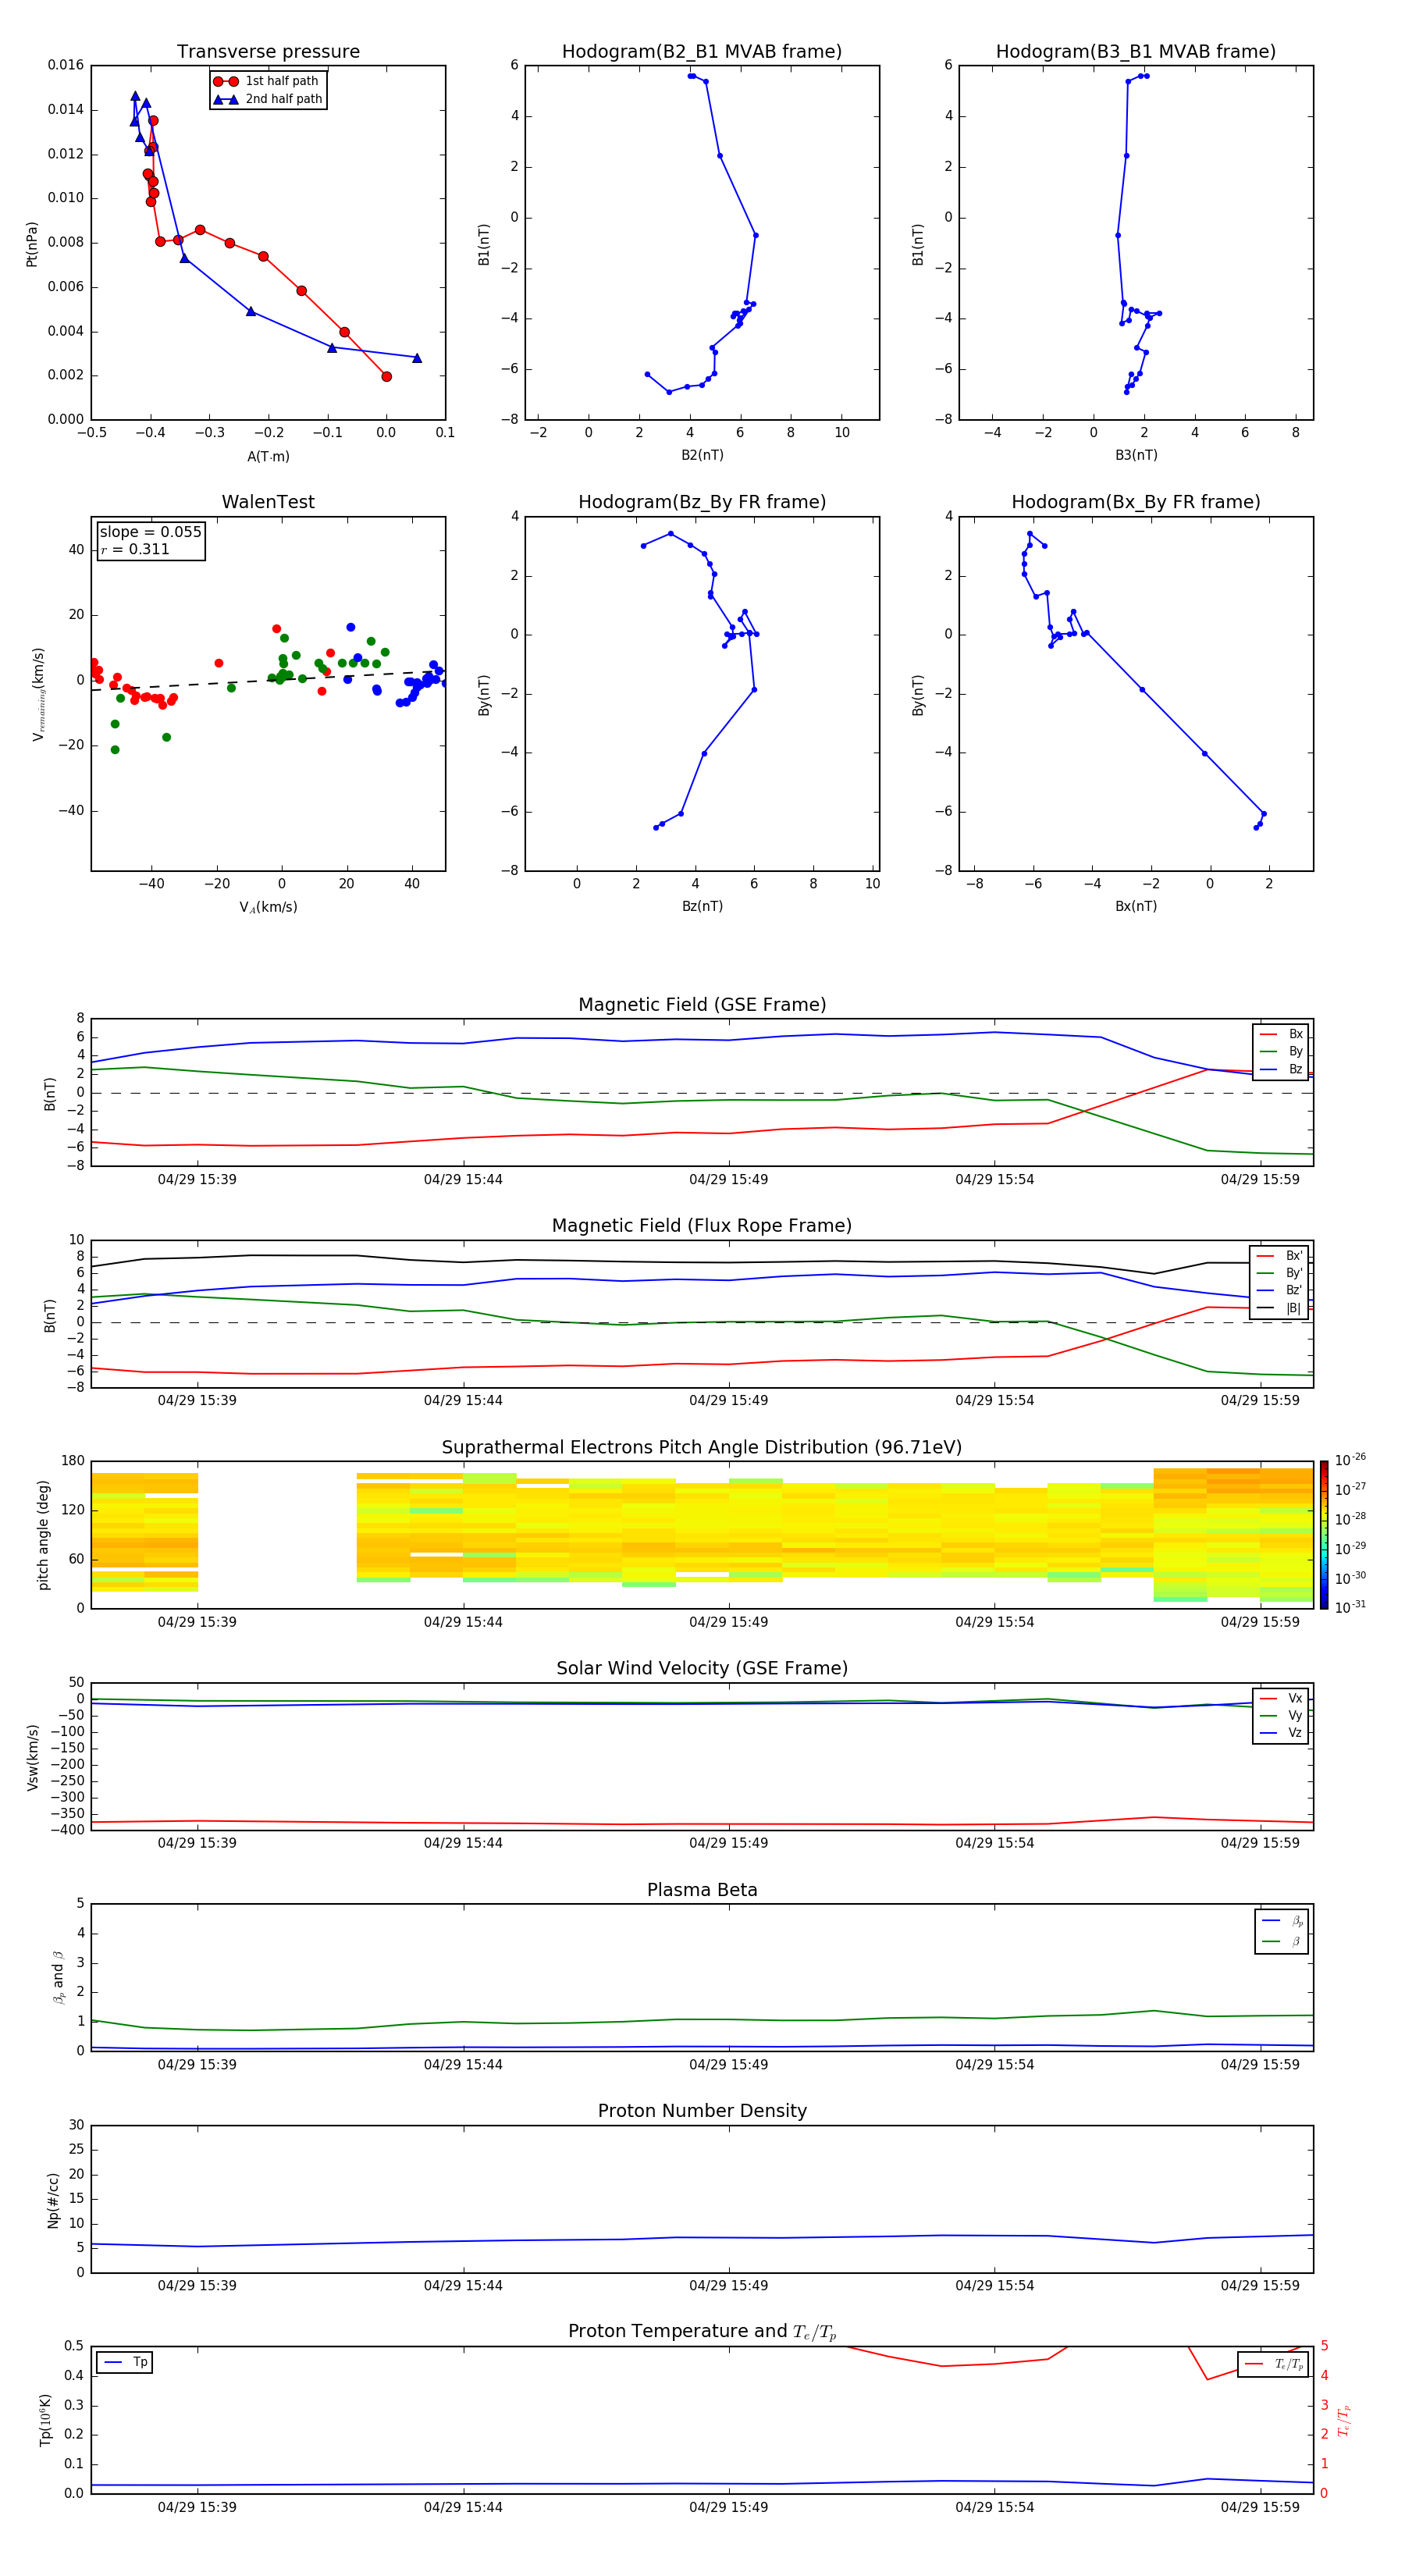Screen dimensions: 1405x2576
Task: Click 'Proton Number Density' plot title
Action: 702,2111
